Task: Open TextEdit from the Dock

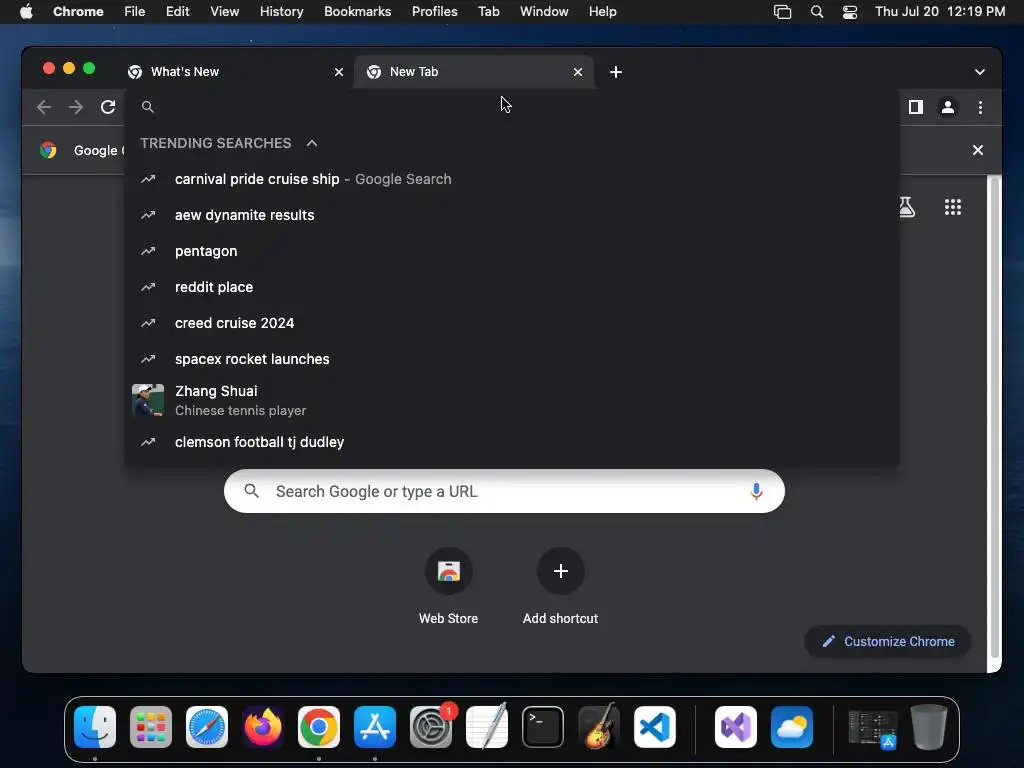Action: point(487,727)
